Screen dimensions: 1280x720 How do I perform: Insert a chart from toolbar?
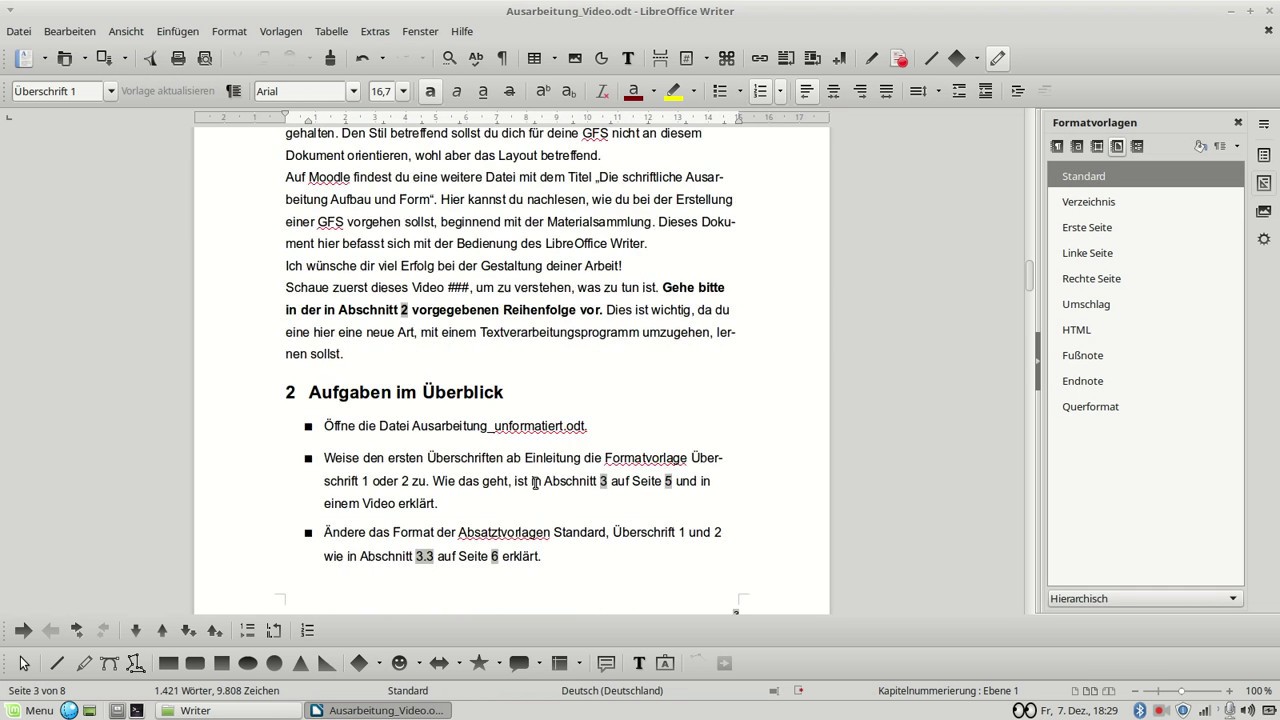601,59
